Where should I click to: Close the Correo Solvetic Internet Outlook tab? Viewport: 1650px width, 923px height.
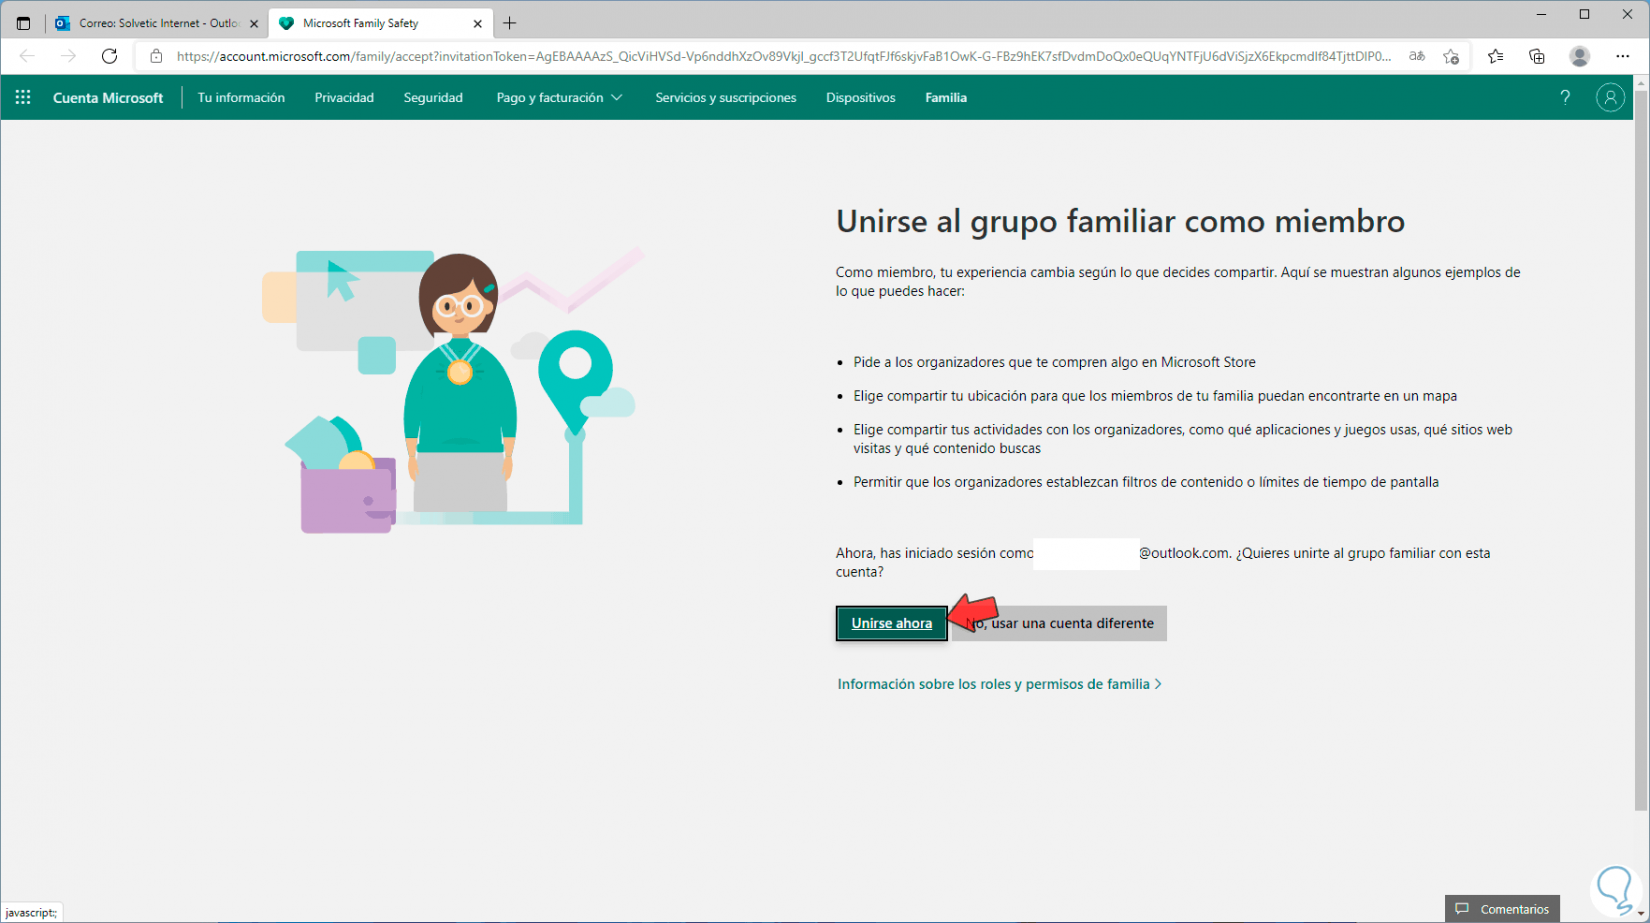pyautogui.click(x=253, y=23)
